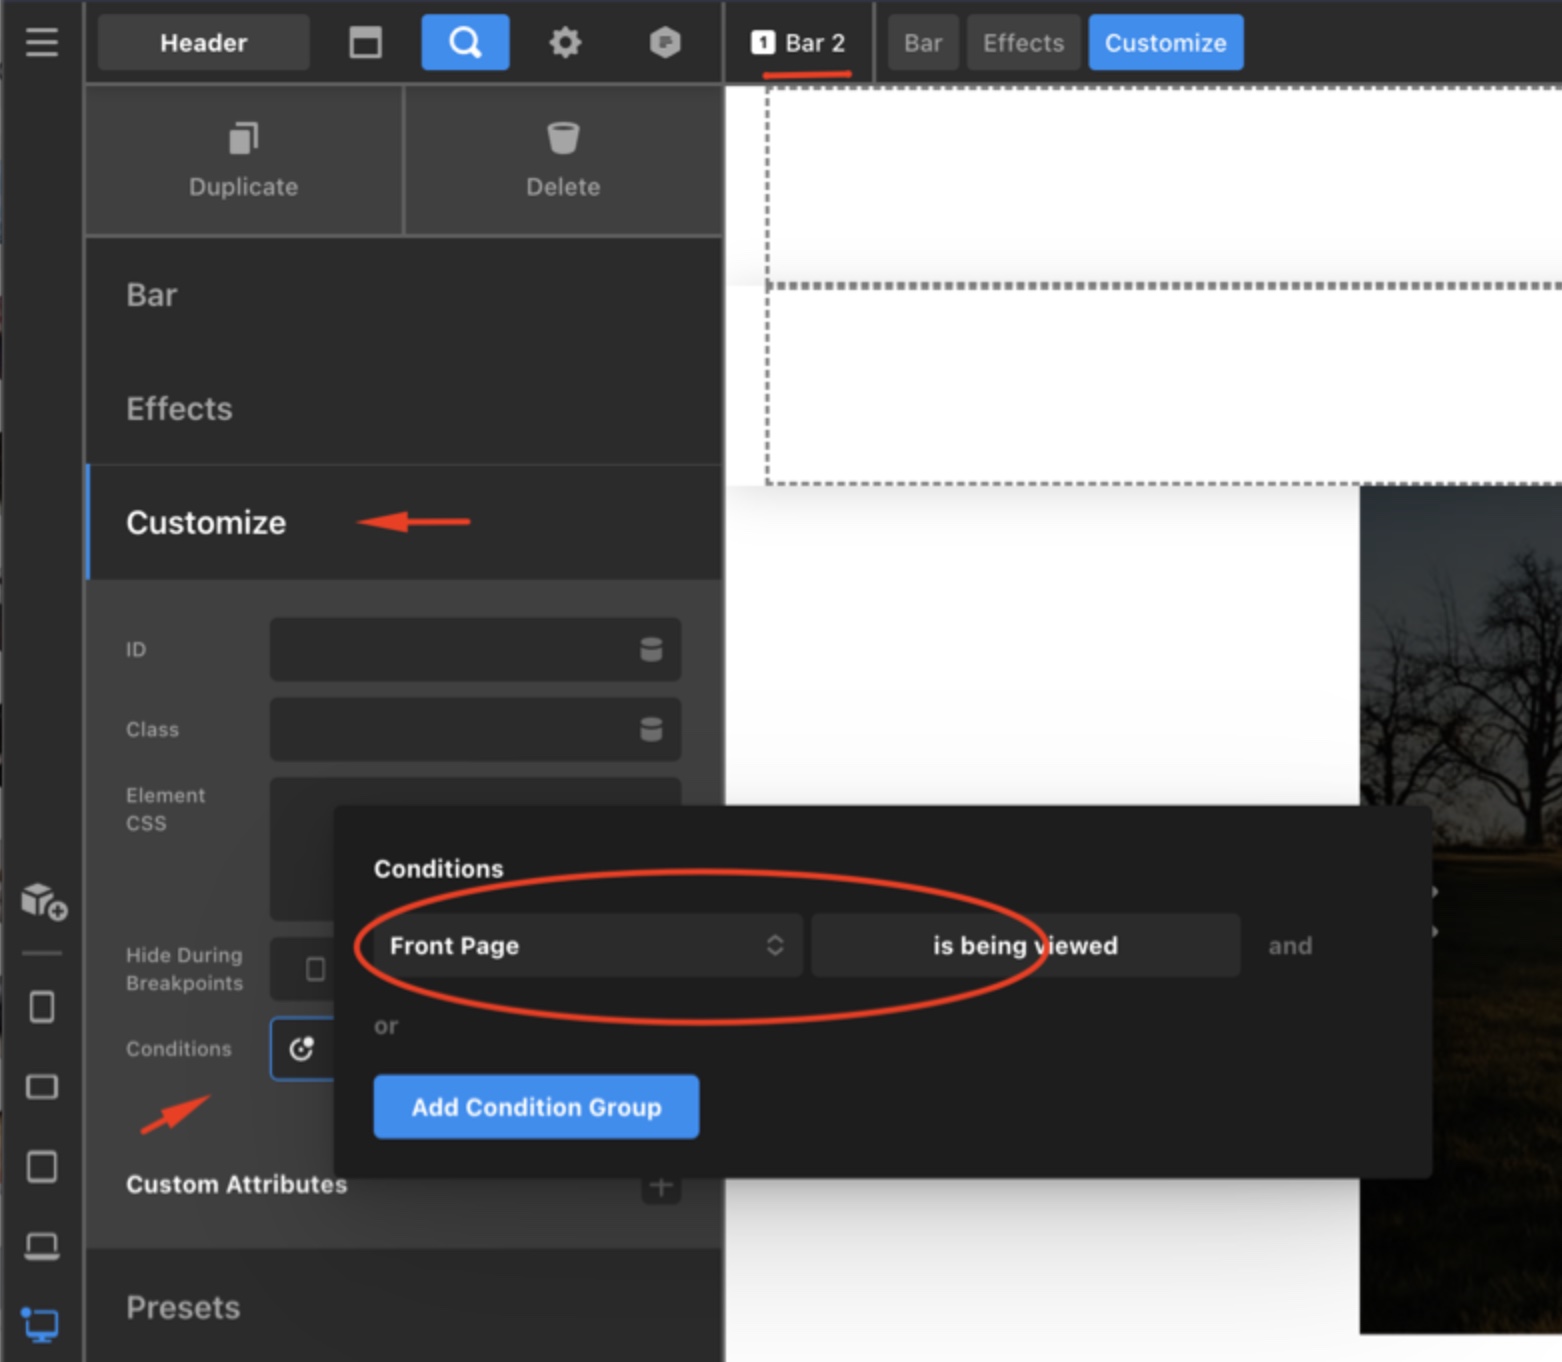Open the add elements cube icon
Viewport: 1562px width, 1362px height.
pyautogui.click(x=43, y=900)
